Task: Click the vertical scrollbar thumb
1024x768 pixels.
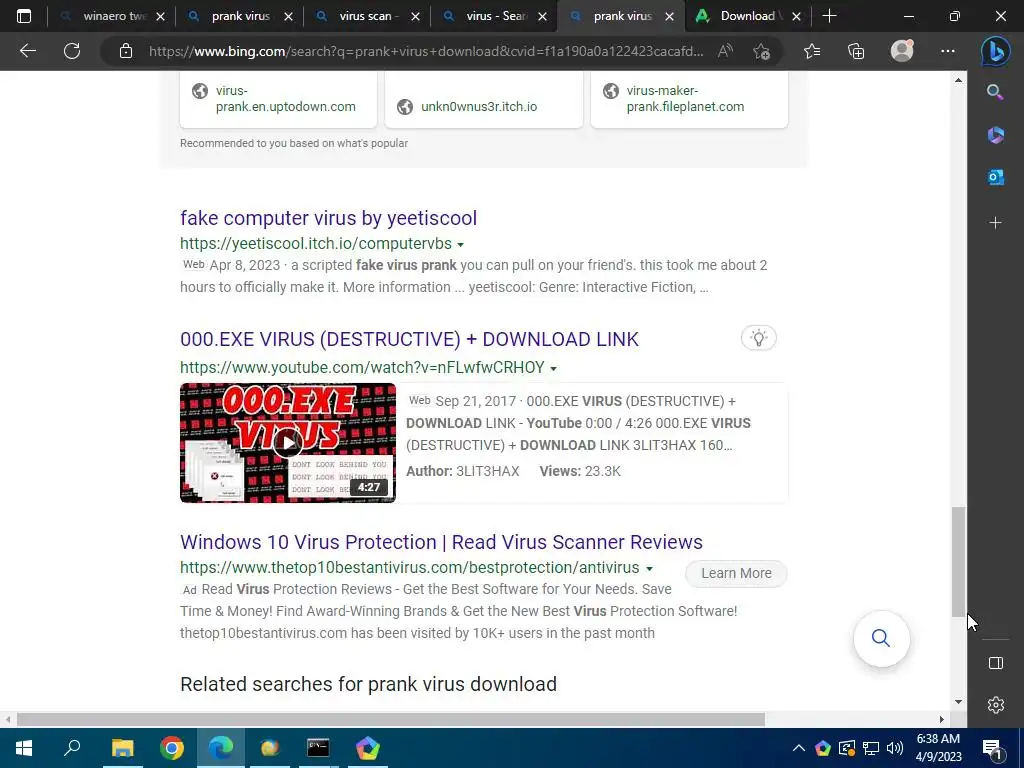Action: click(x=958, y=562)
